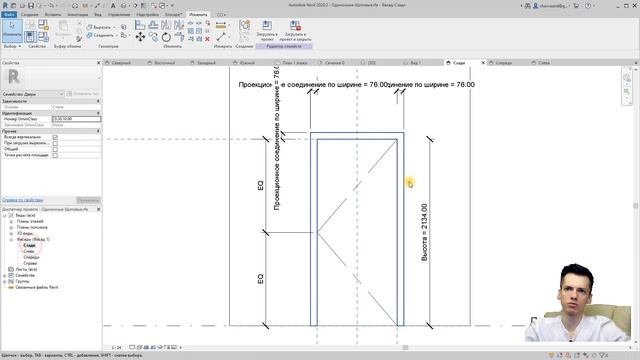The width and height of the screenshot is (640, 360).
Task: Click the Text (A) icon in quick access toolbar
Action: 113,6
